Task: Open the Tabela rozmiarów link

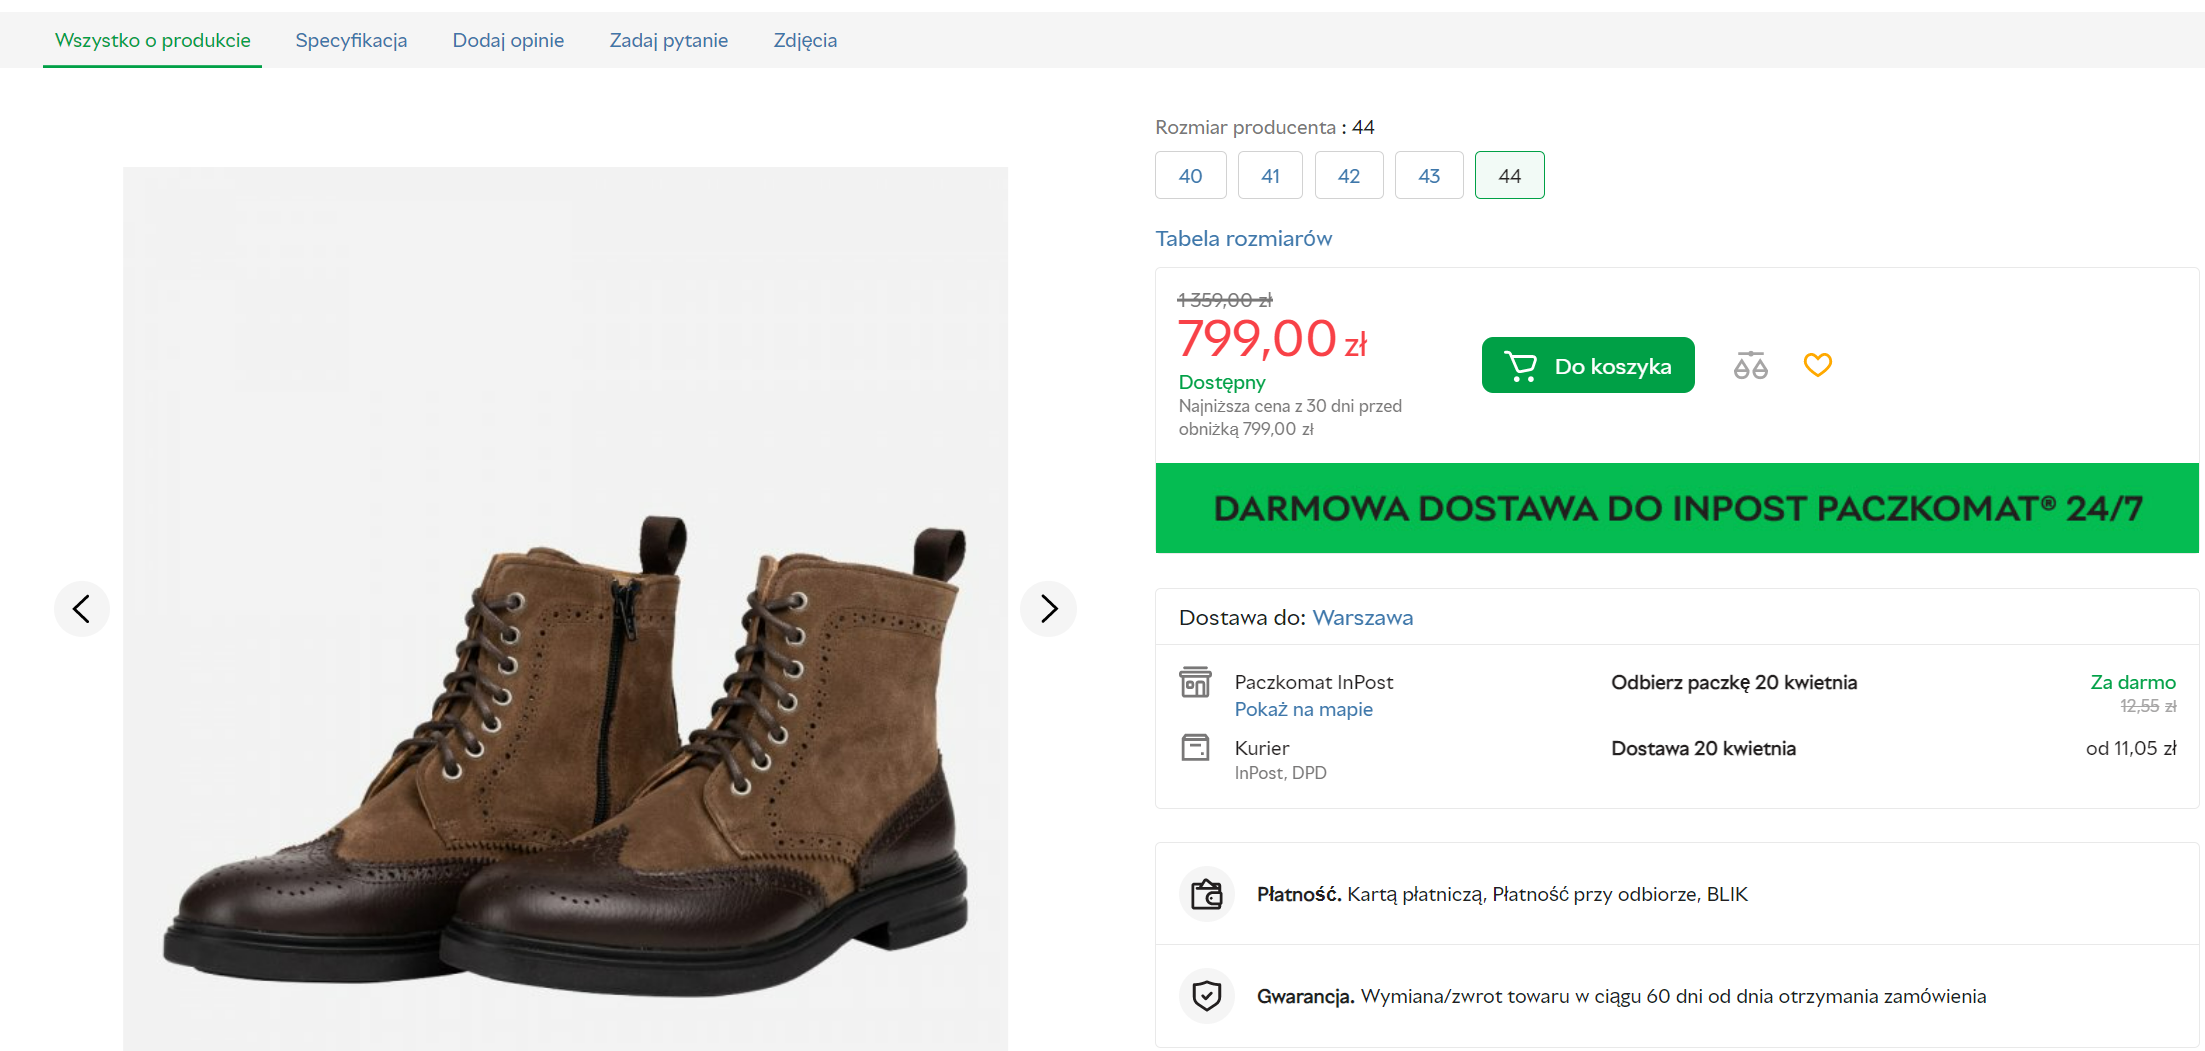Action: [x=1243, y=239]
